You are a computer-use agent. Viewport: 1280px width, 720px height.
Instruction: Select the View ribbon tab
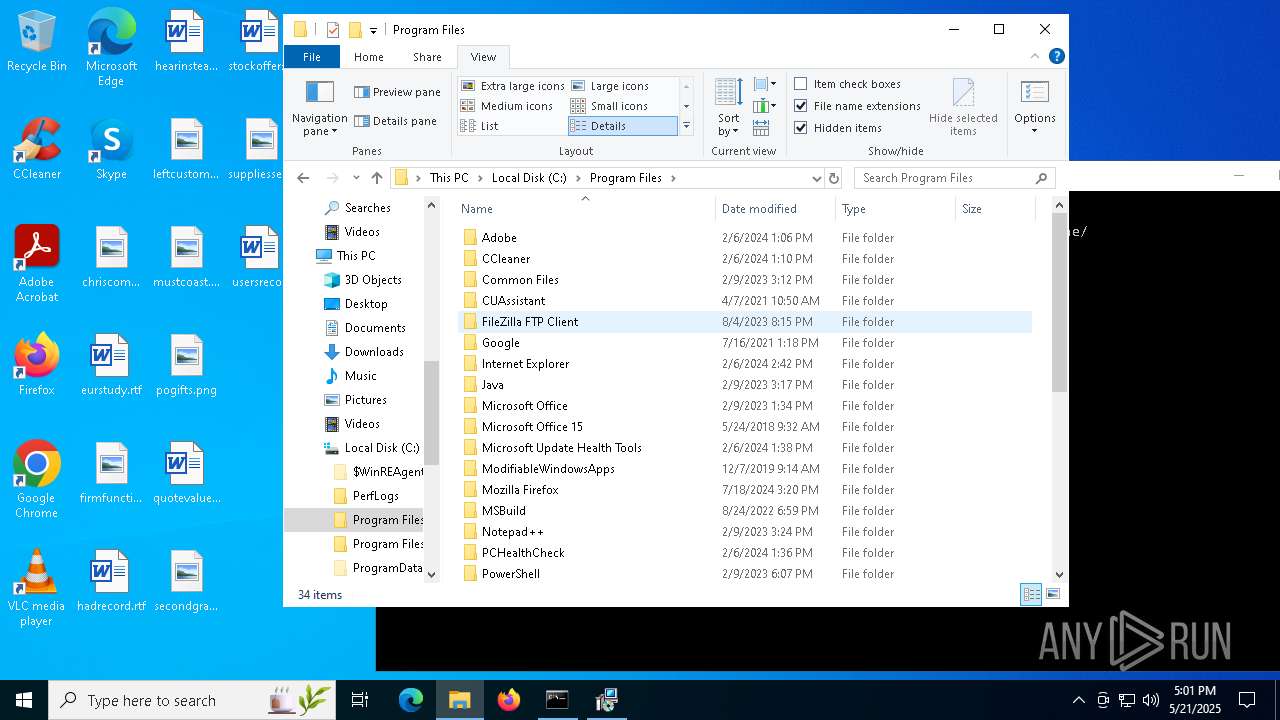pyautogui.click(x=483, y=57)
